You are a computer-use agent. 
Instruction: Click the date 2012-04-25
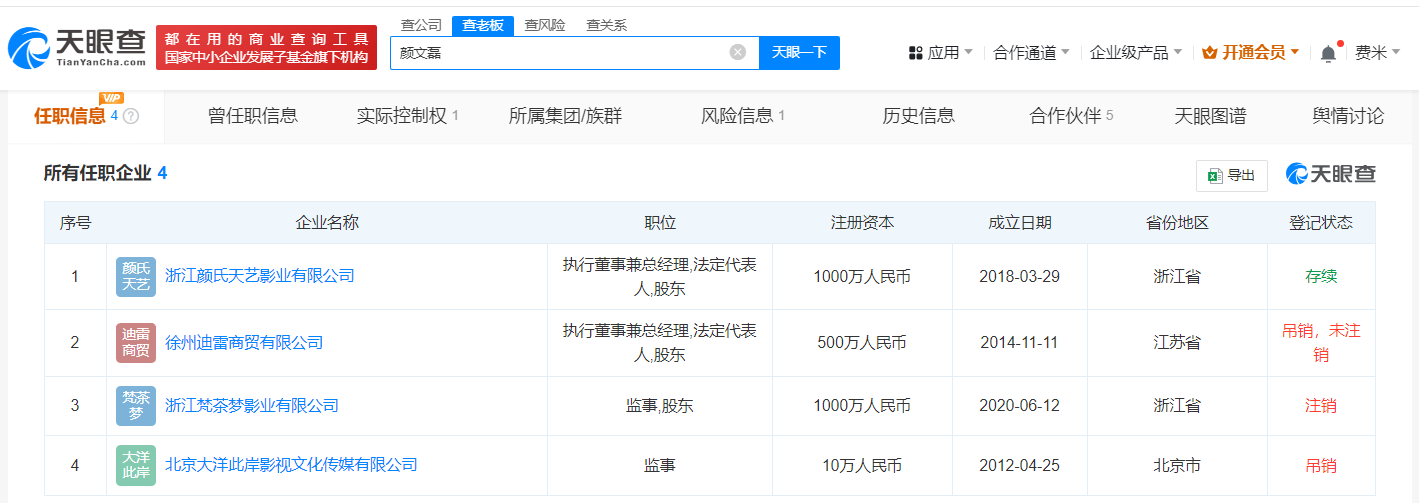pos(1020,466)
